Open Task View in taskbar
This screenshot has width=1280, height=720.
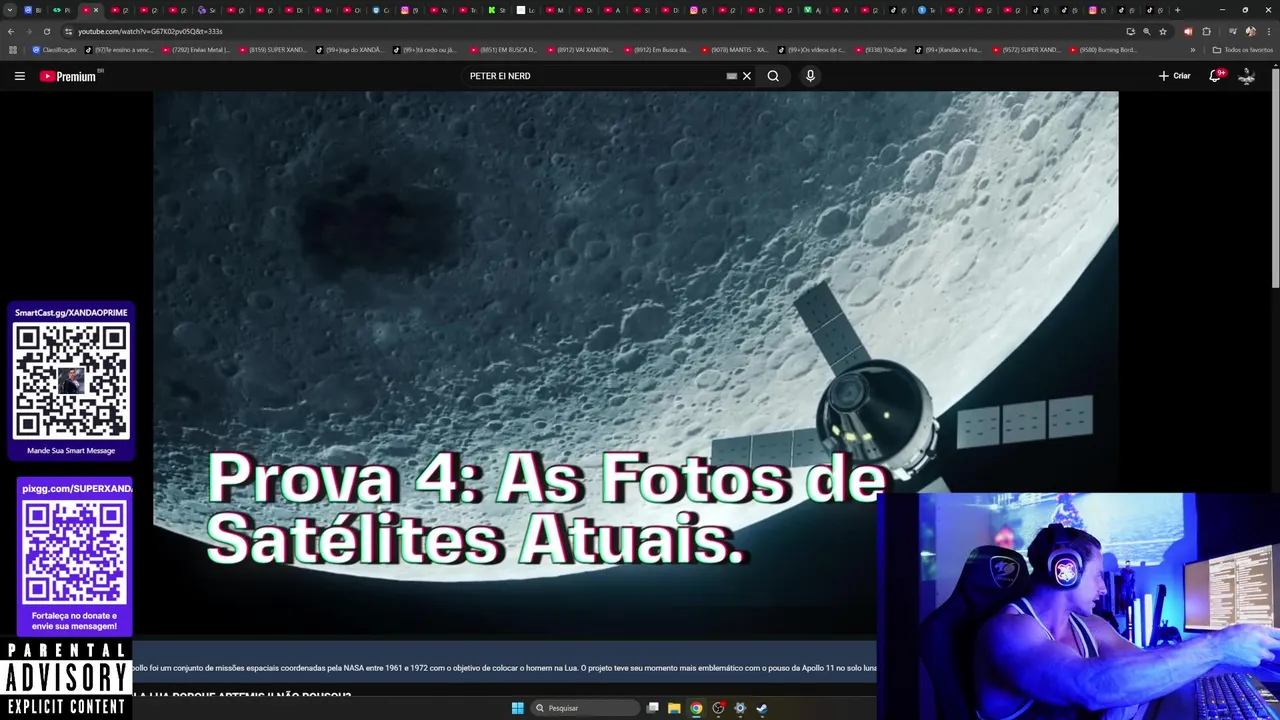(652, 708)
